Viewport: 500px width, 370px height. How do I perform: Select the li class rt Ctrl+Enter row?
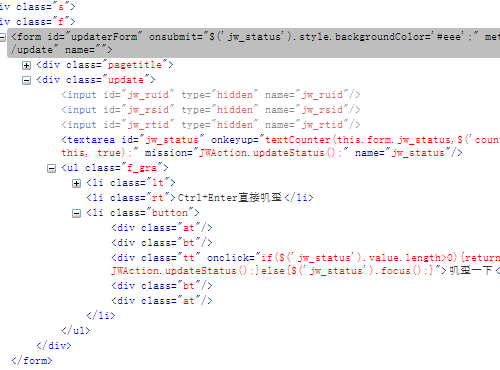coord(200,198)
